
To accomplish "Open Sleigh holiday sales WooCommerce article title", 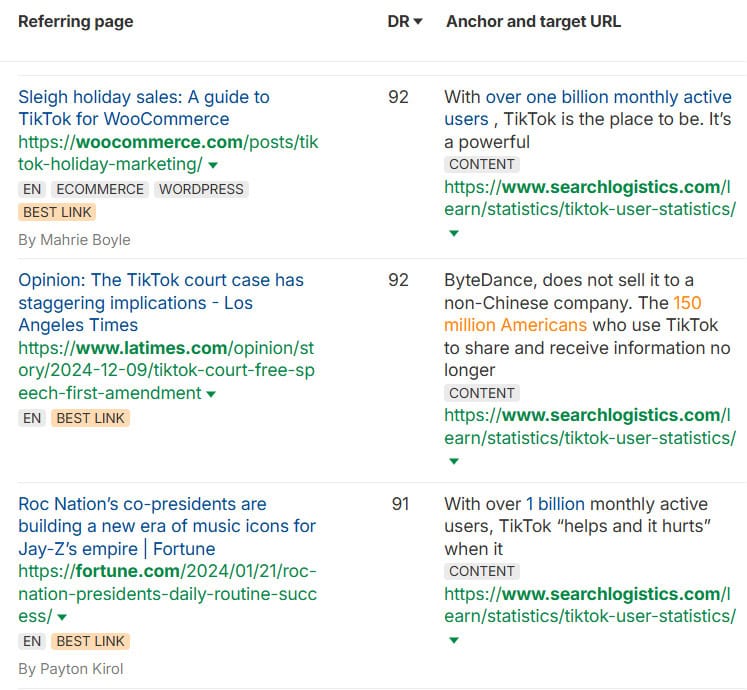I will point(144,108).
